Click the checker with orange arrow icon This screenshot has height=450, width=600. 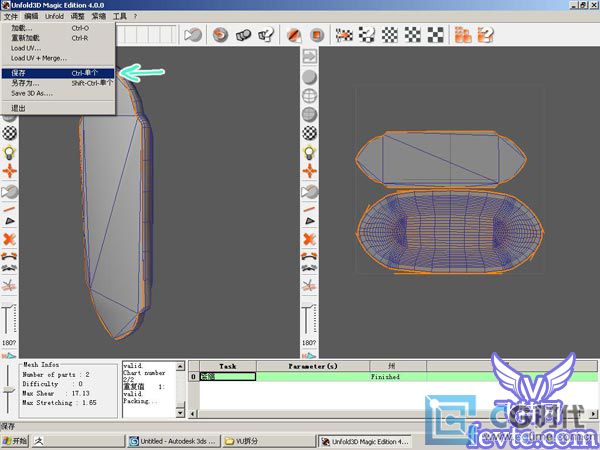[x=344, y=35]
